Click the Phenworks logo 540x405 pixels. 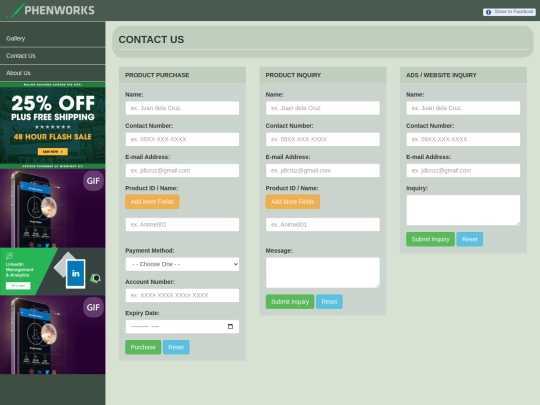point(51,10)
